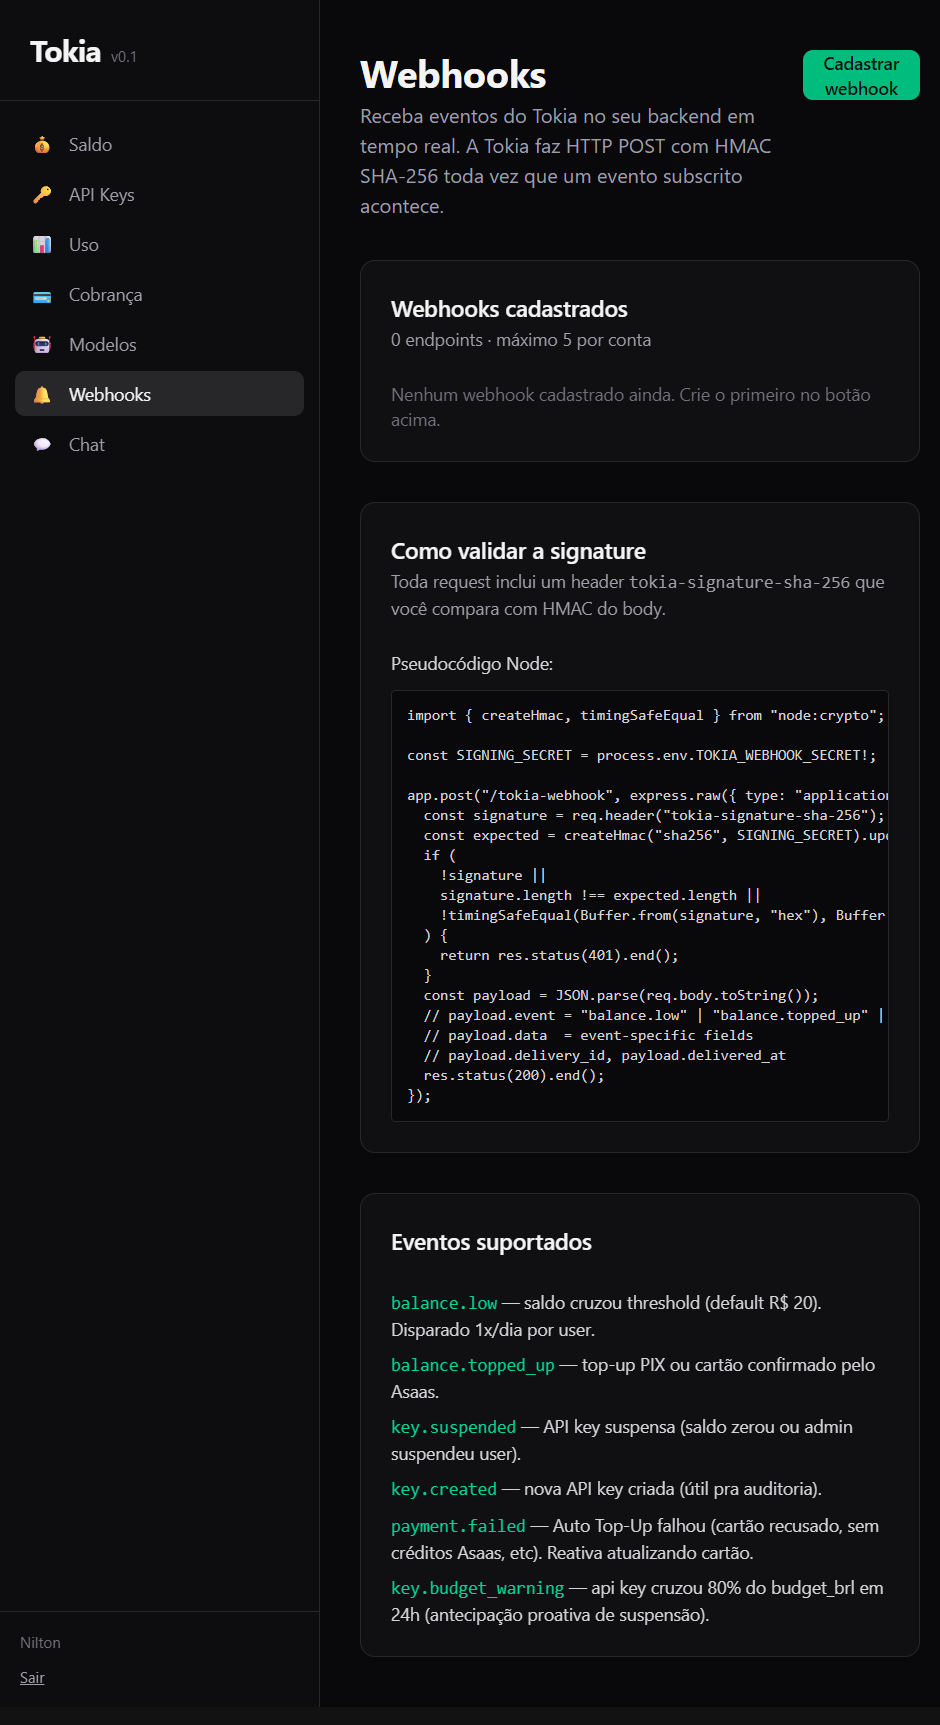Navigate to Cobrança
The image size is (940, 1725).
pyautogui.click(x=159, y=294)
